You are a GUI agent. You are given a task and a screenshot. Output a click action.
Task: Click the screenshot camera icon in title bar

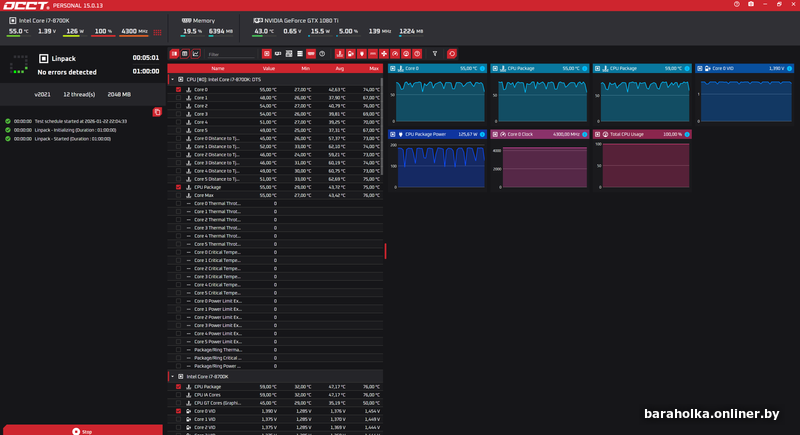click(x=751, y=5)
